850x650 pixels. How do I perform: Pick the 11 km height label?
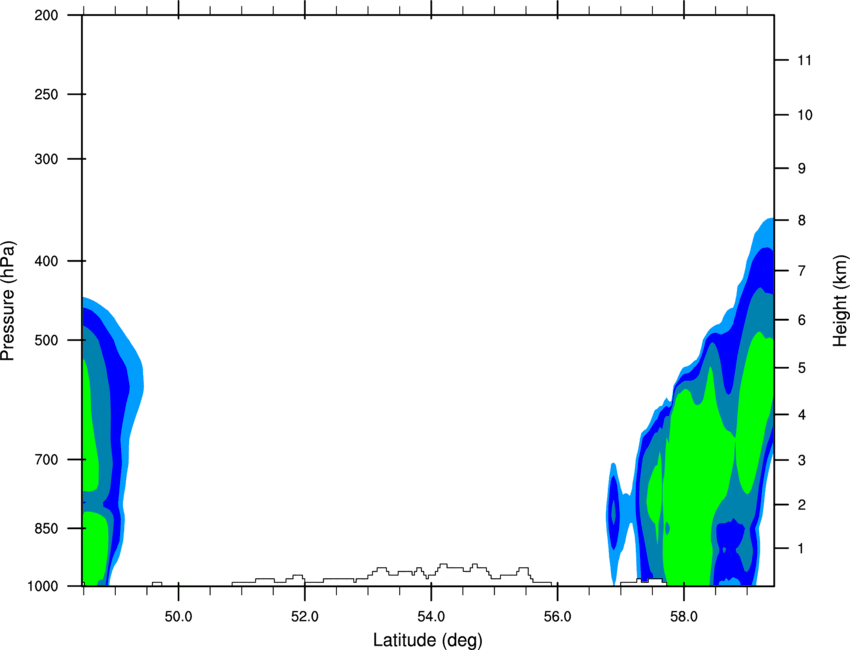click(804, 60)
